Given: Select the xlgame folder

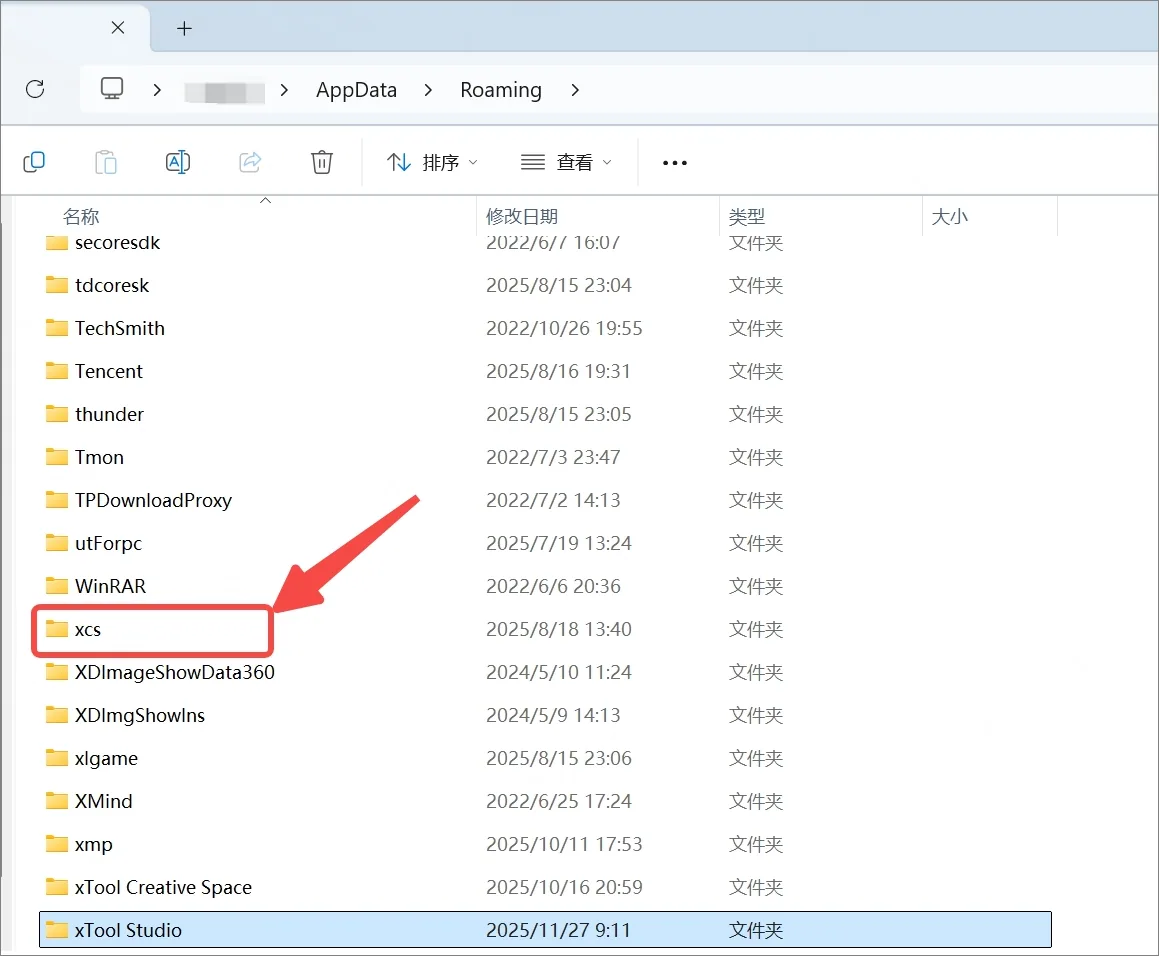Looking at the screenshot, I should point(545,758).
